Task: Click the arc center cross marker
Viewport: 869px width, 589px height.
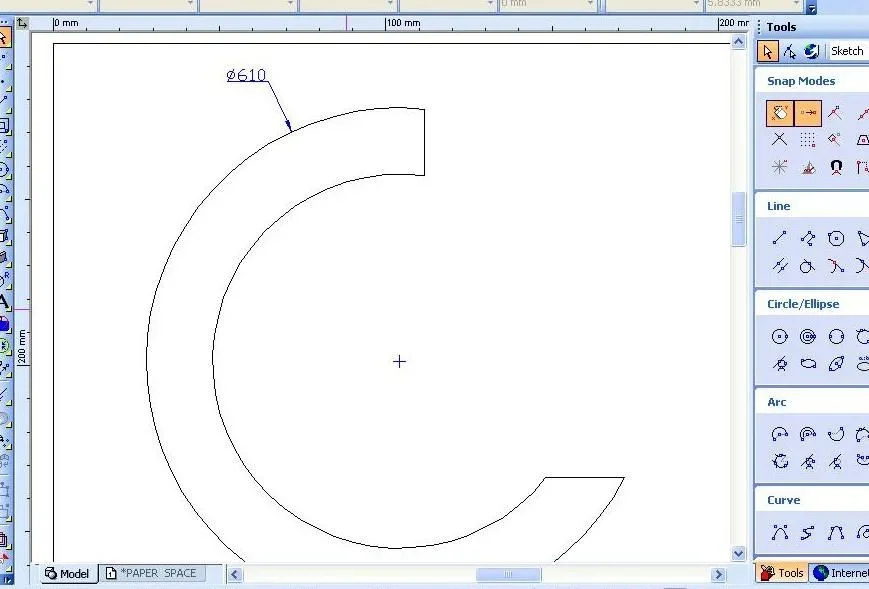Action: pos(399,362)
